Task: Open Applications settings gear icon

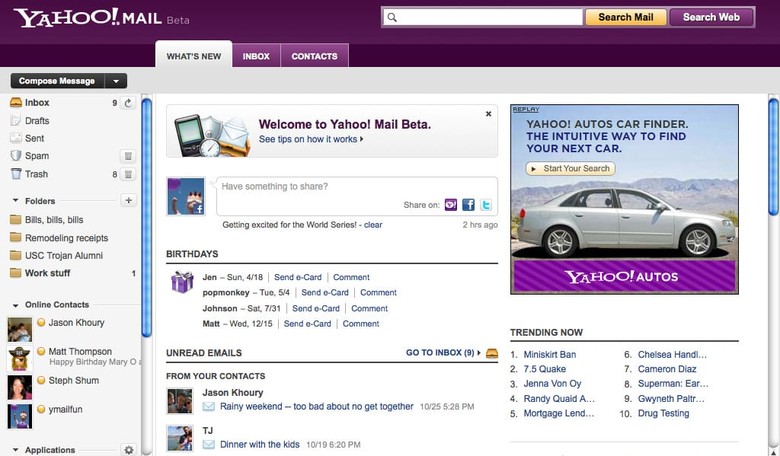Action: coord(128,450)
